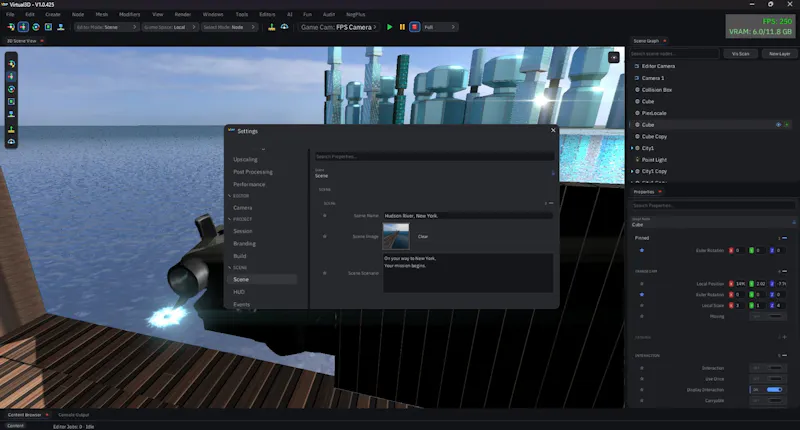
Task: Toggle visibility eye on the selected Cube node
Action: pyautogui.click(x=779, y=125)
